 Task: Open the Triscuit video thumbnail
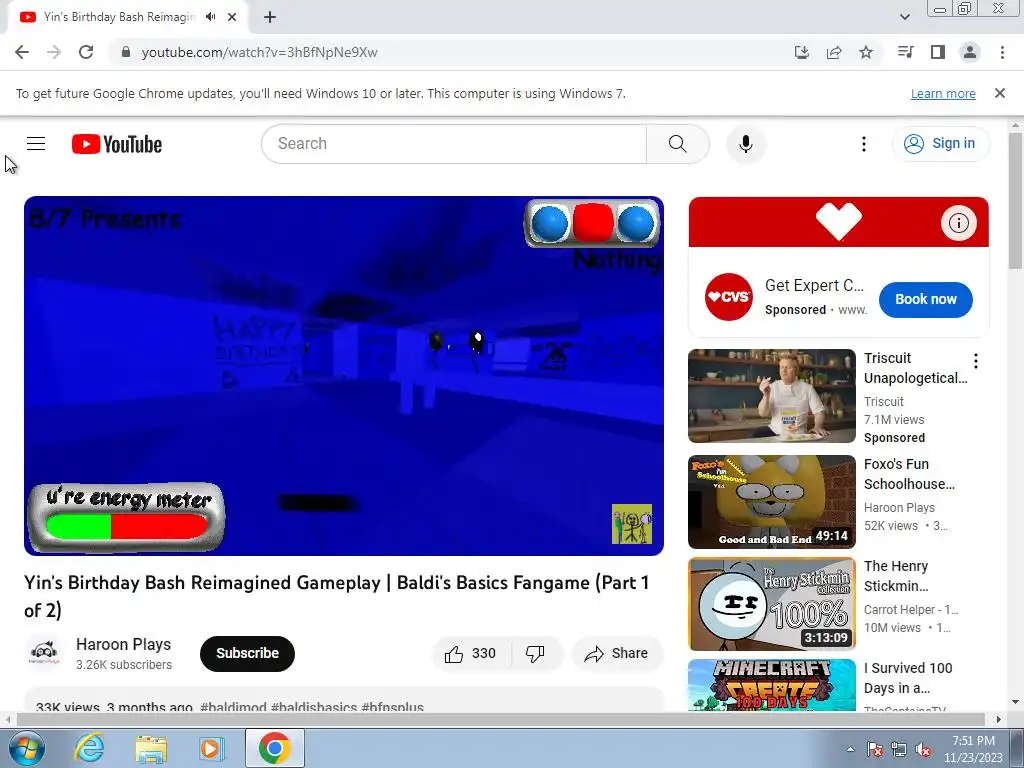click(x=772, y=396)
